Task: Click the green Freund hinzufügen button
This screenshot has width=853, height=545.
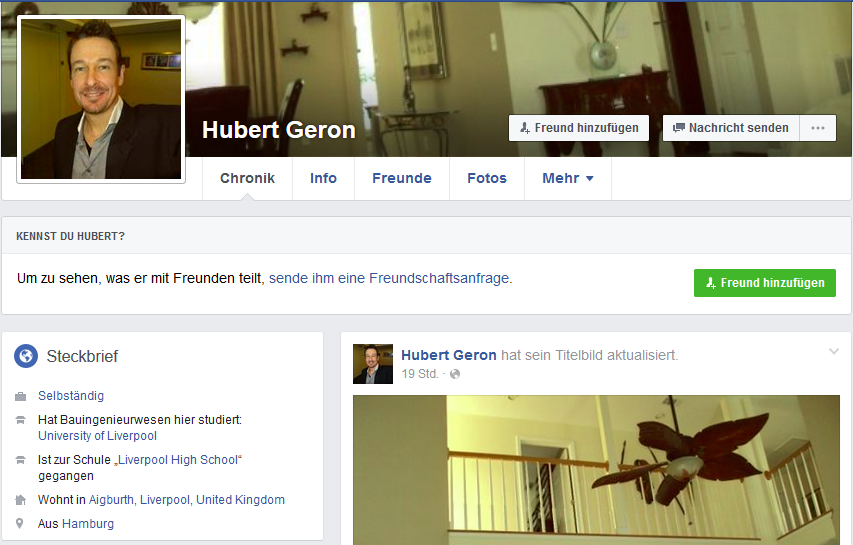Action: (765, 283)
